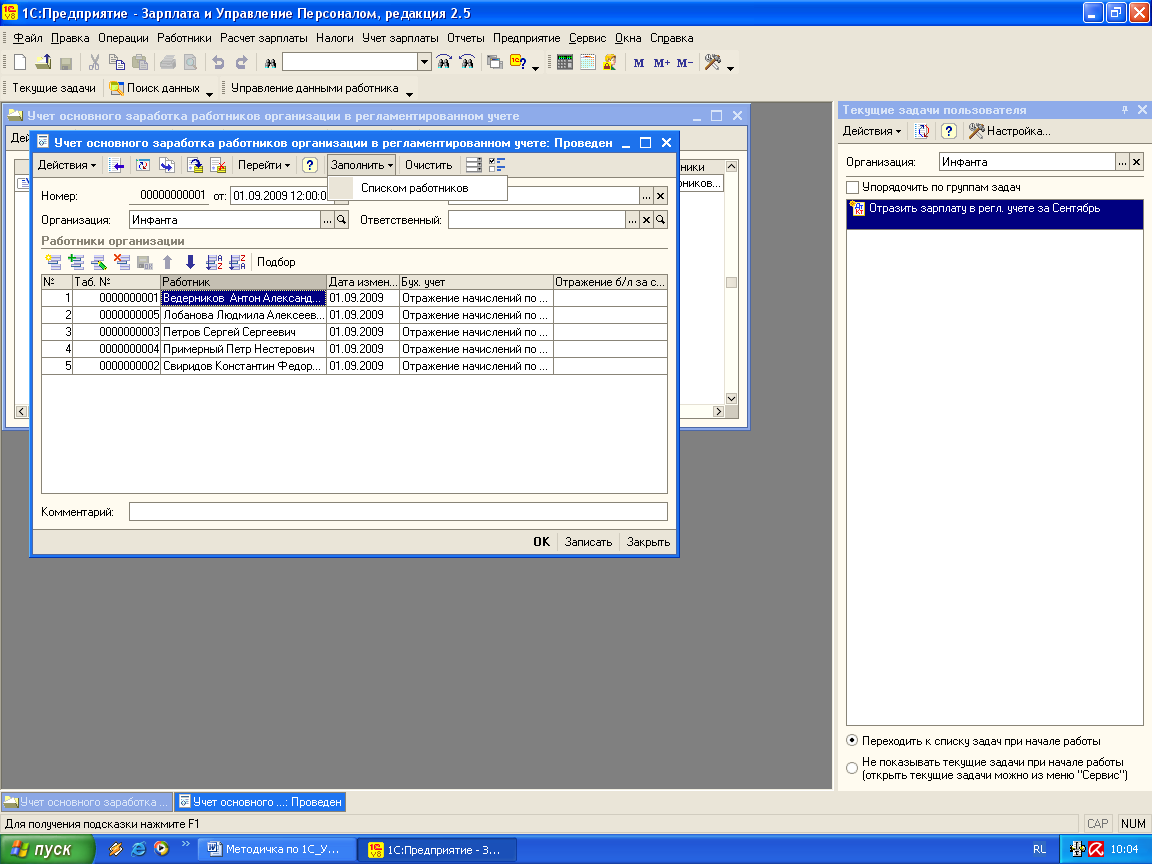
Task: Click the help question icon in document toolbar
Action: (309, 165)
